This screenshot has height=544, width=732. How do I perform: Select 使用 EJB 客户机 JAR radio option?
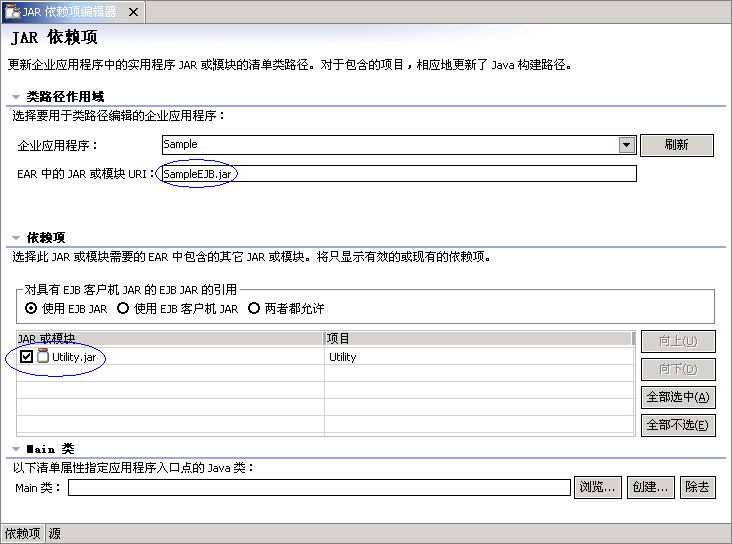[123, 309]
